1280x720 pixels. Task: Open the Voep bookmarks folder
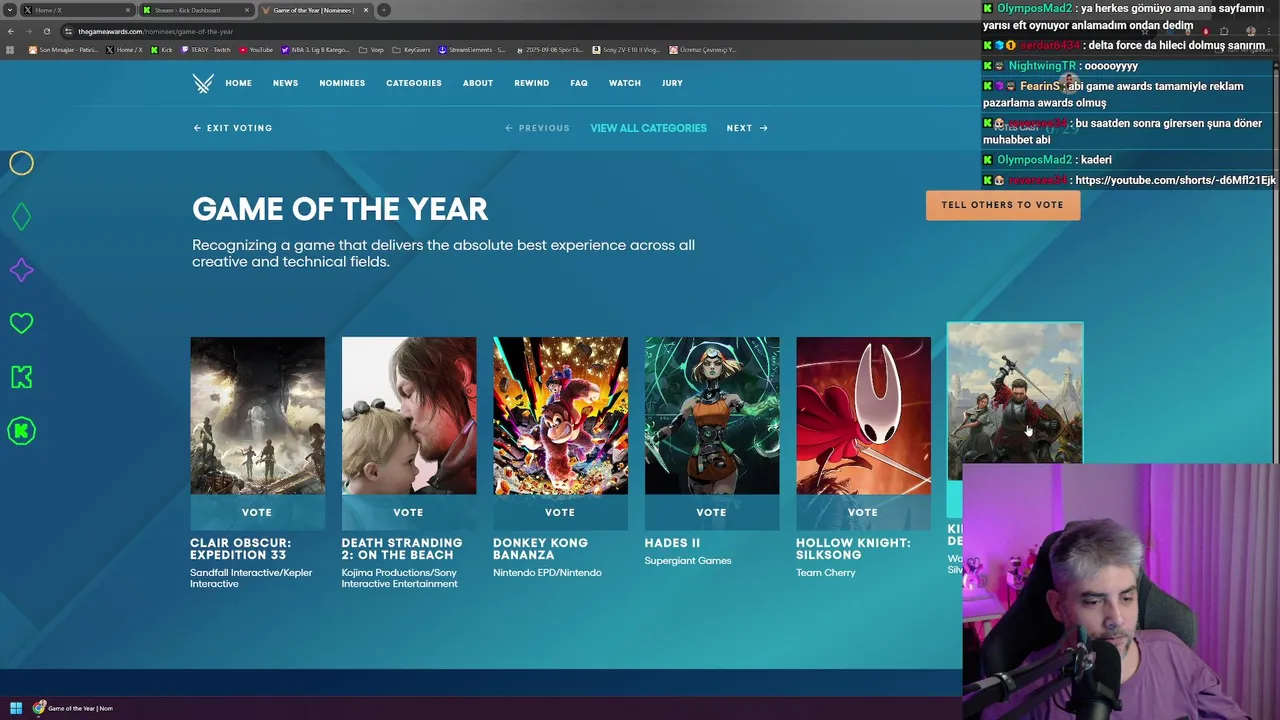click(371, 49)
